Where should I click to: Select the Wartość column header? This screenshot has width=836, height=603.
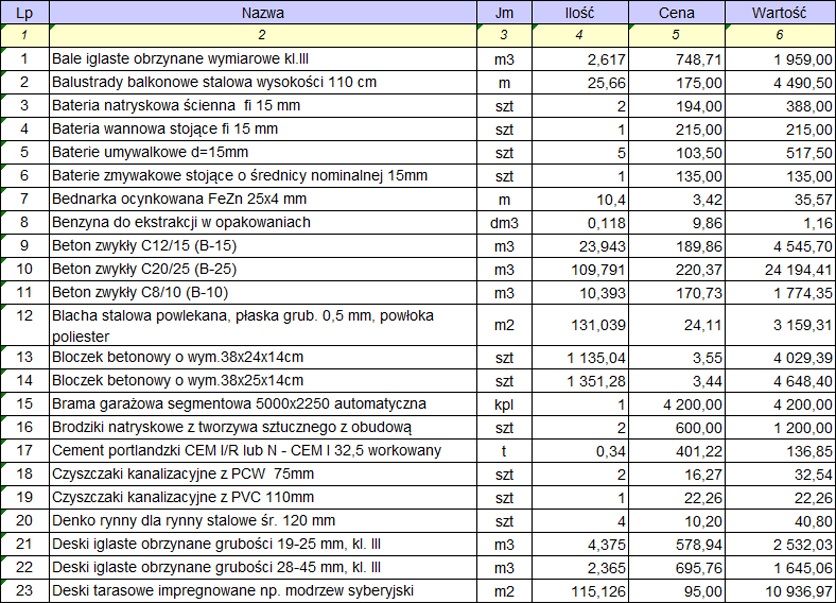point(780,12)
